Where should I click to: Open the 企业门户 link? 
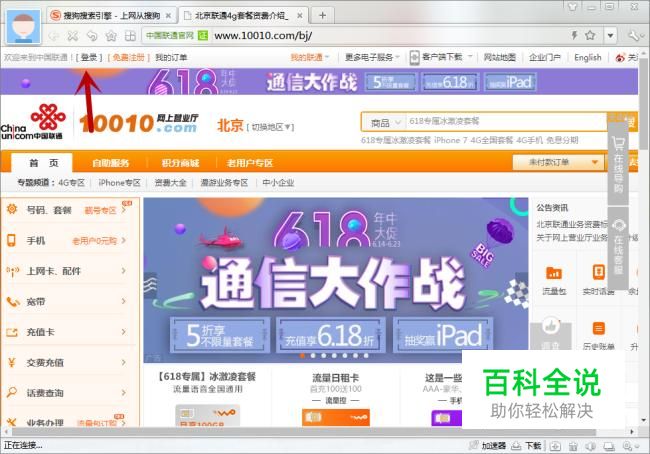click(x=545, y=57)
